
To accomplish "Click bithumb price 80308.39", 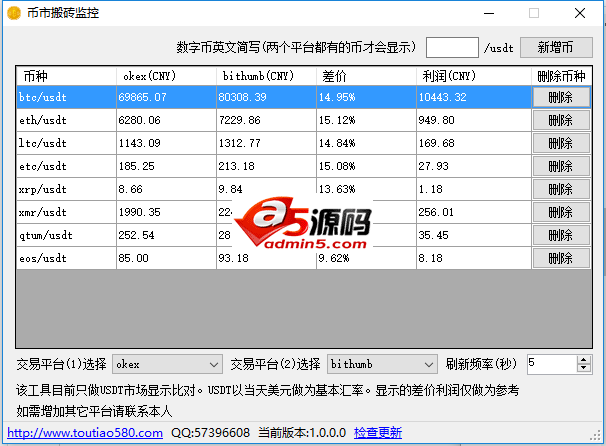I will [x=266, y=97].
